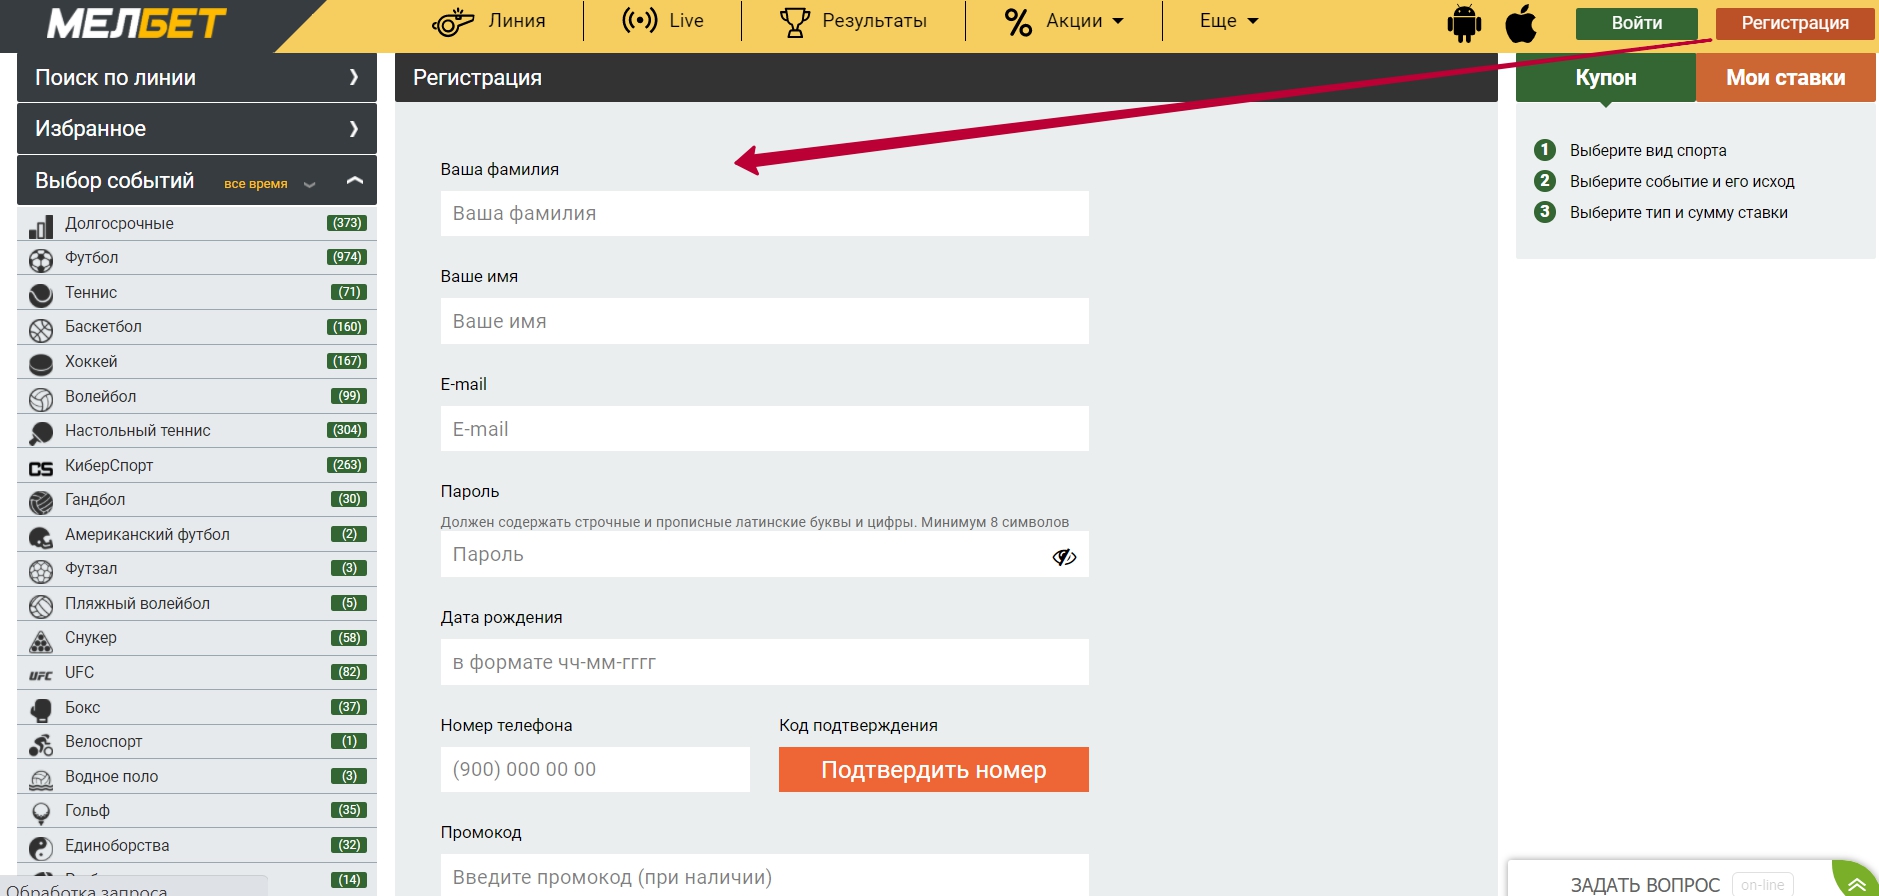The width and height of the screenshot is (1879, 896).
Task: Toggle password visibility eye icon
Action: (1064, 556)
